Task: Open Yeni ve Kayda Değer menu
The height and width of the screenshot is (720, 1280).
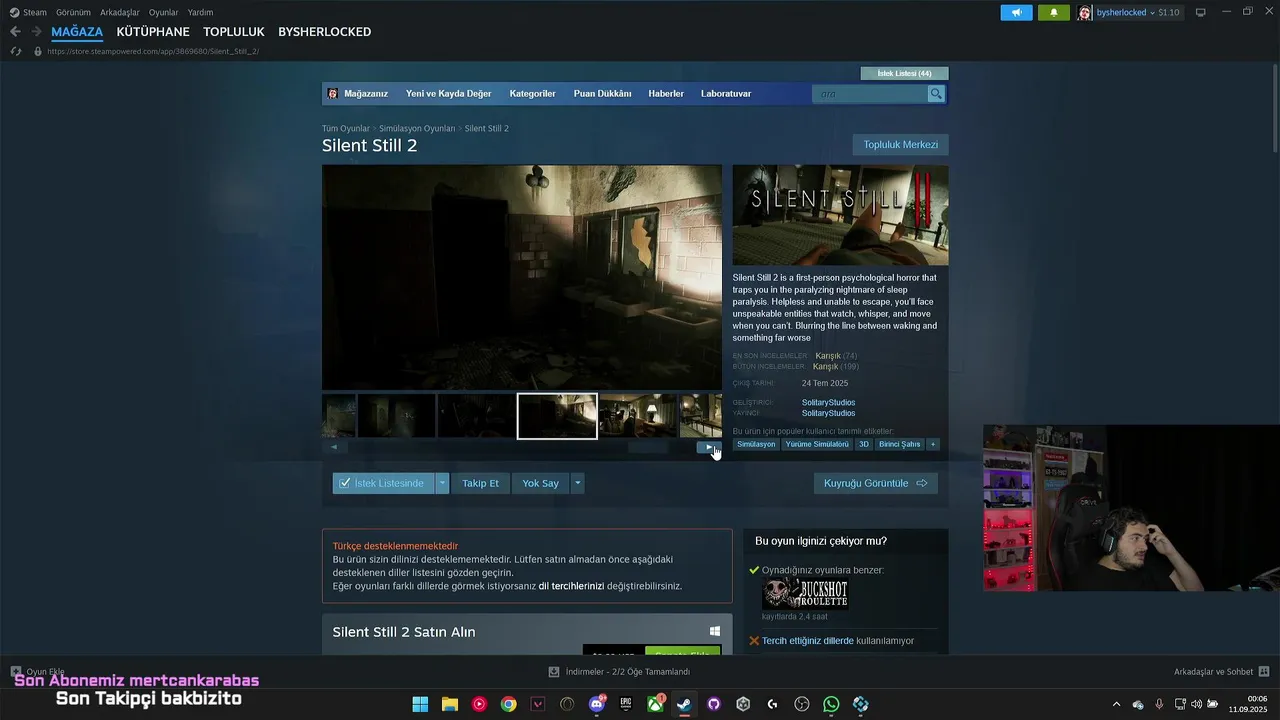Action: point(448,93)
